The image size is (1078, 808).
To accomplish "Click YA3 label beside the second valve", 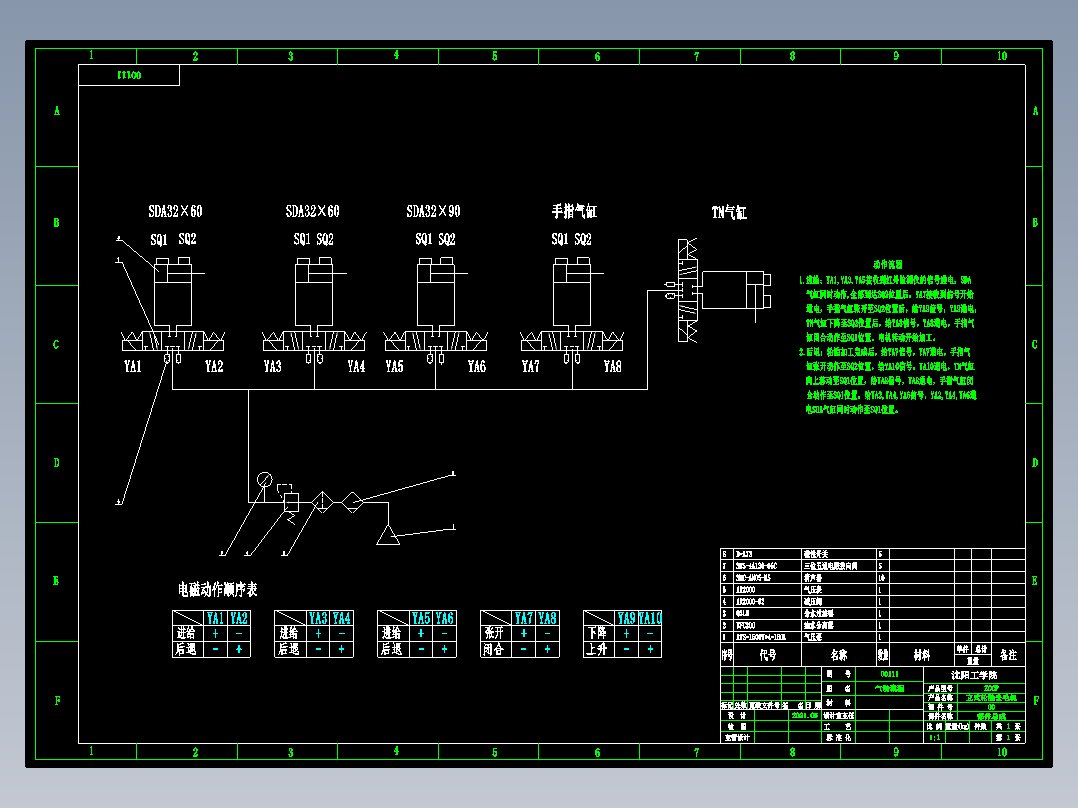I will click(x=273, y=366).
